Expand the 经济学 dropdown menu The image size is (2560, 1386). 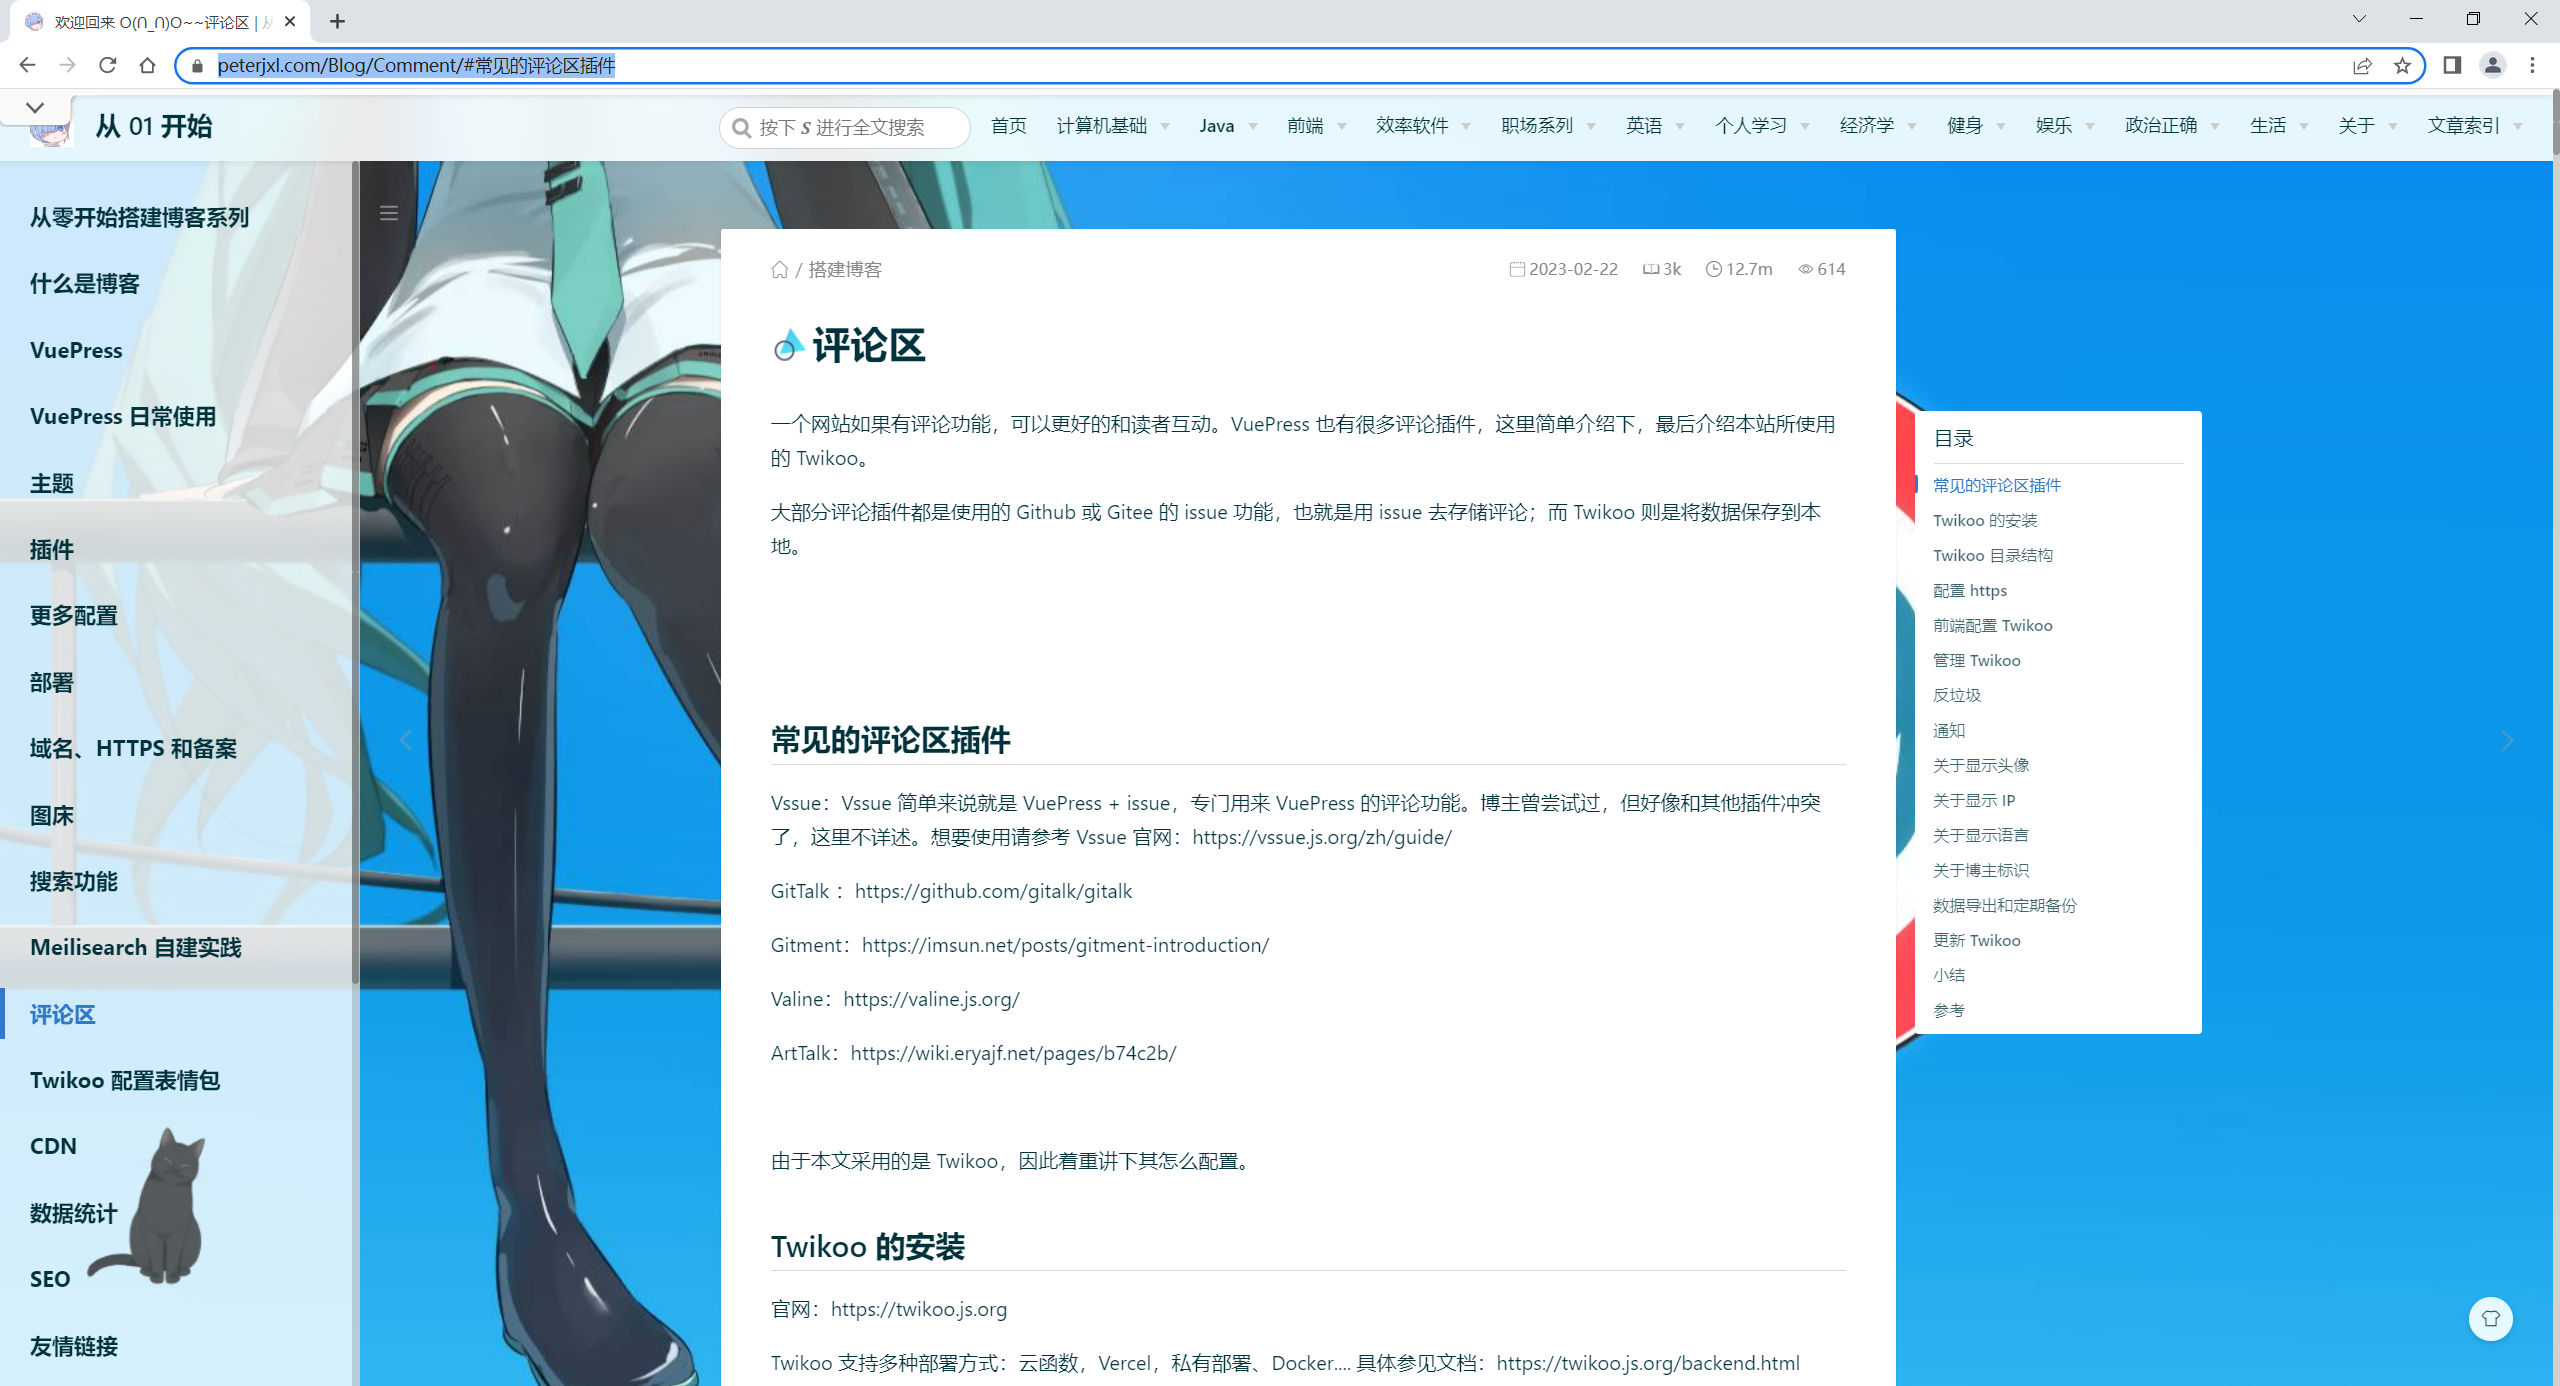[x=1877, y=126]
